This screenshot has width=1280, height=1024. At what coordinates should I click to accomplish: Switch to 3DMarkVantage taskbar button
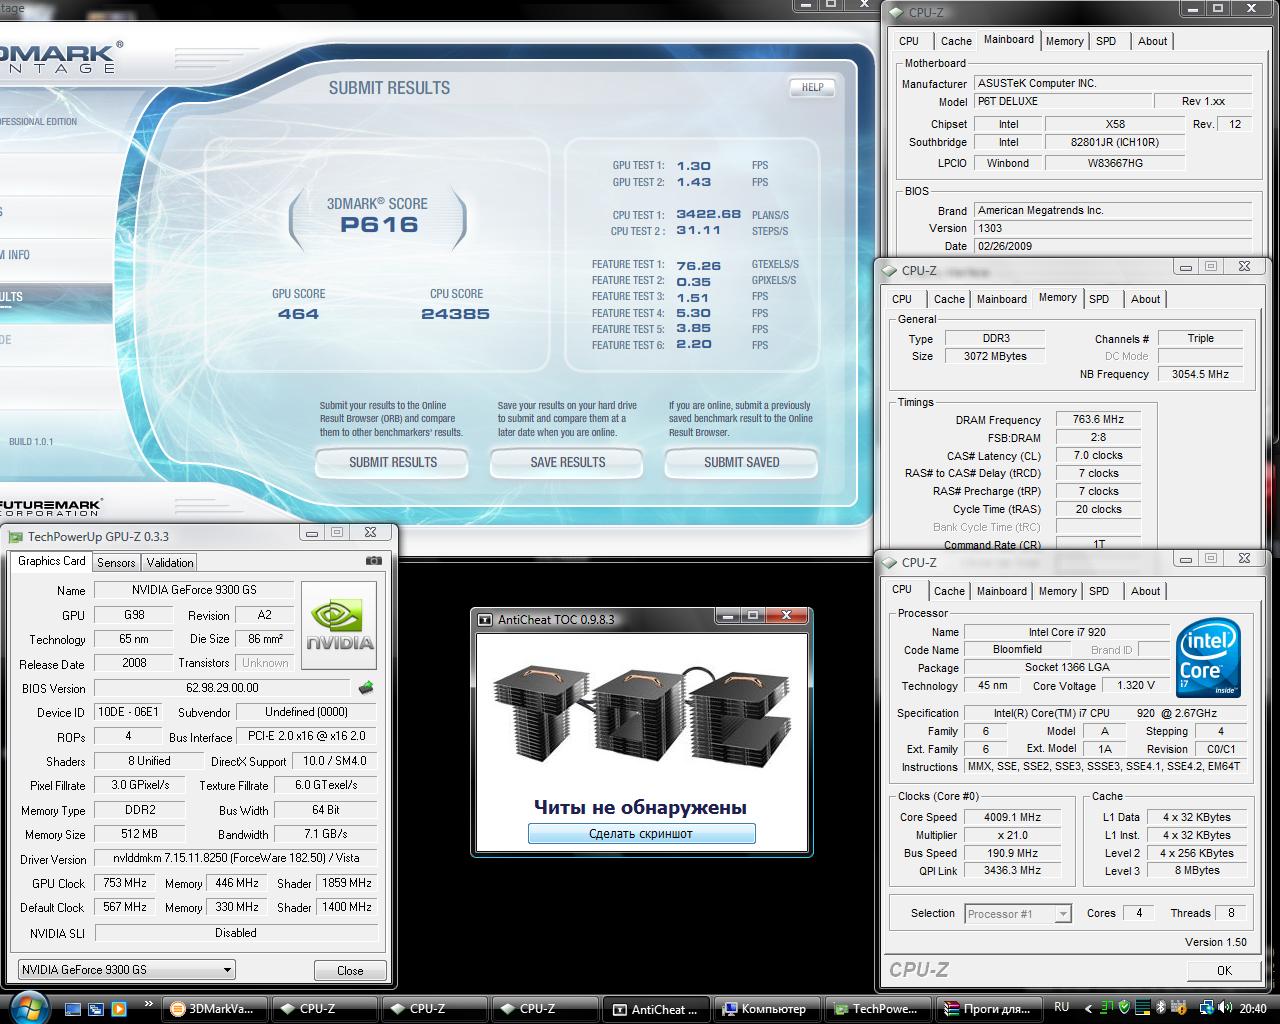[x=213, y=1008]
